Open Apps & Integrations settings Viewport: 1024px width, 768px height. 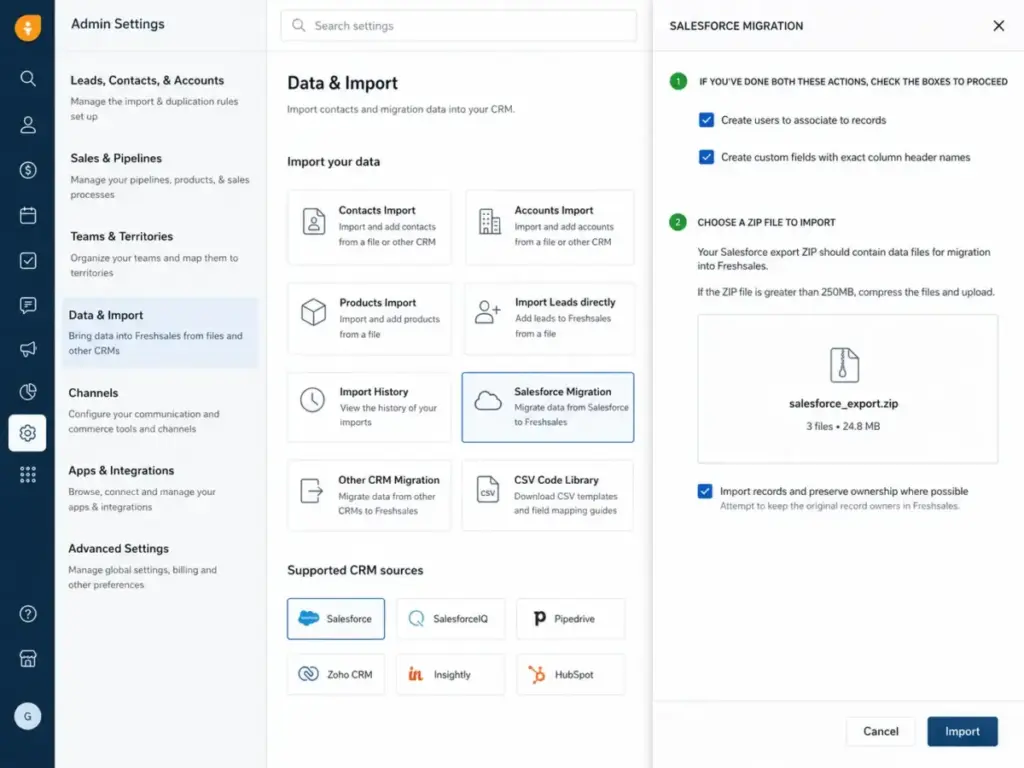160,488
